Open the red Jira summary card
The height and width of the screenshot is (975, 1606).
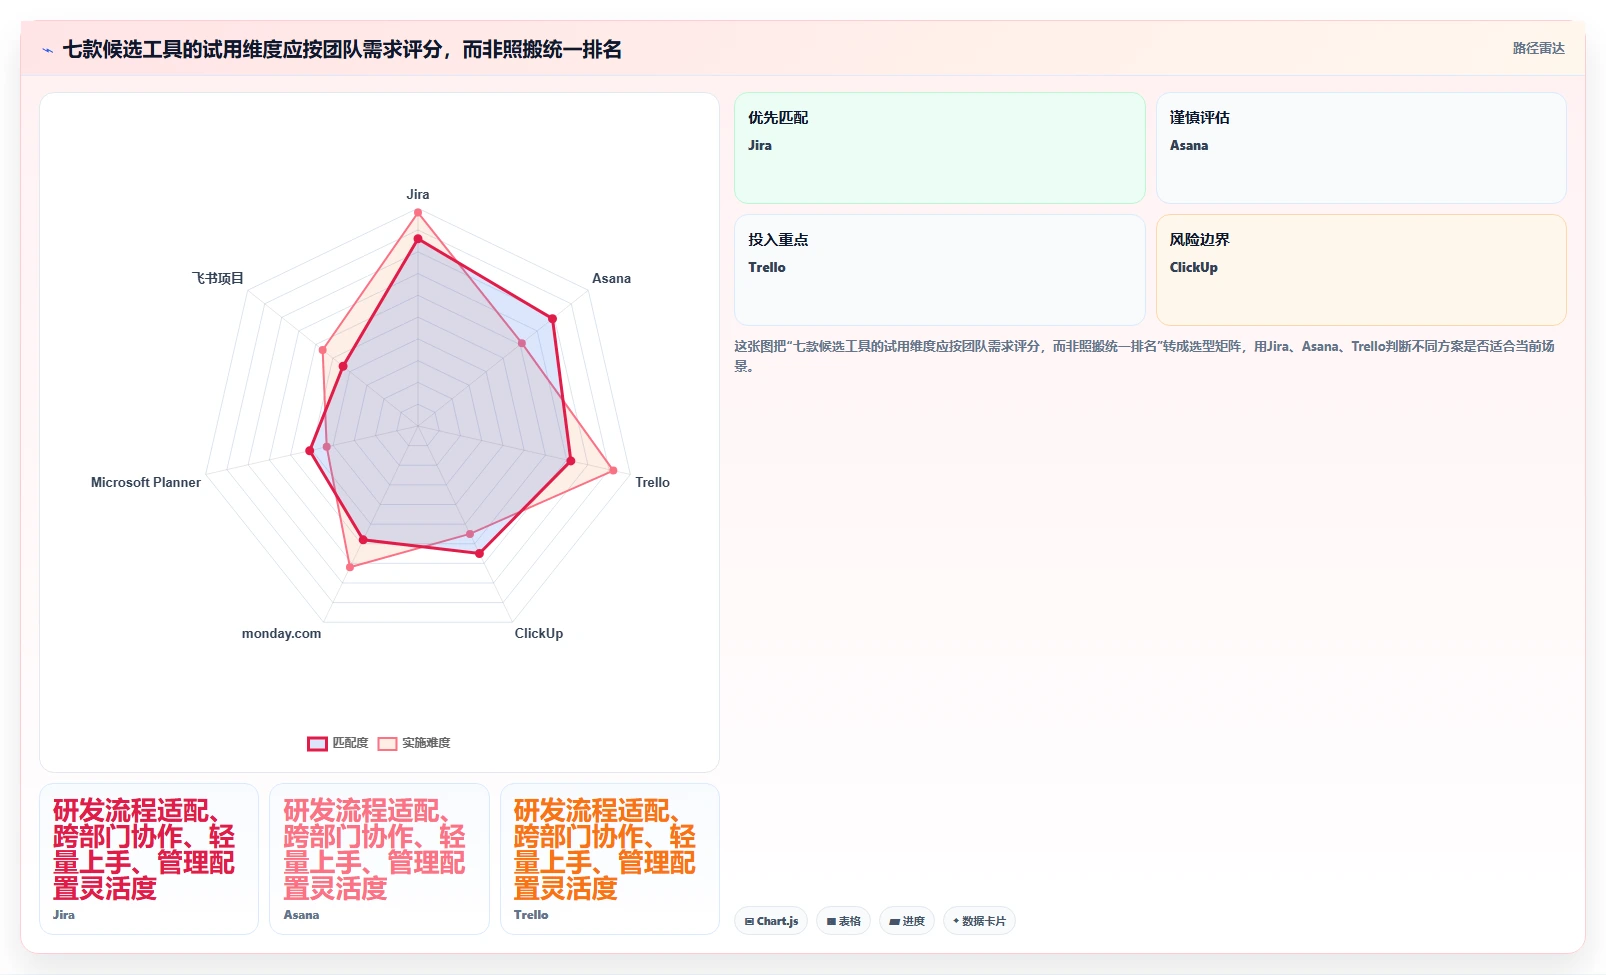tap(149, 859)
